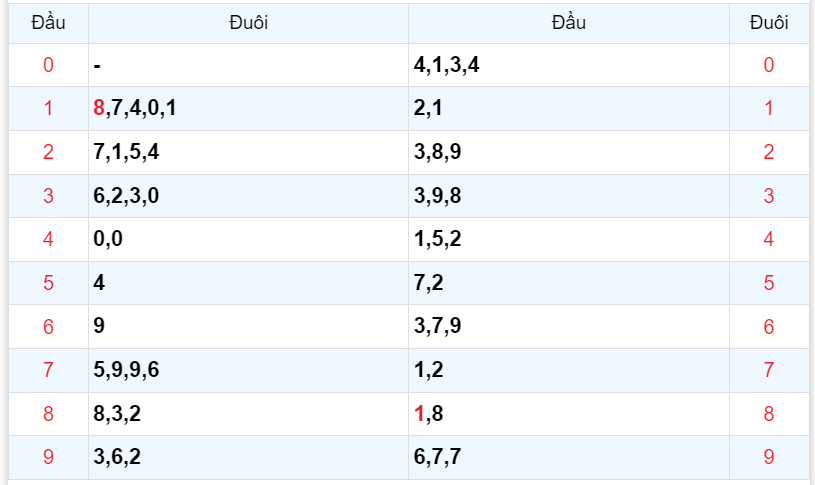Click the cell containing 7,2
815x485 pixels.
click(x=429, y=283)
